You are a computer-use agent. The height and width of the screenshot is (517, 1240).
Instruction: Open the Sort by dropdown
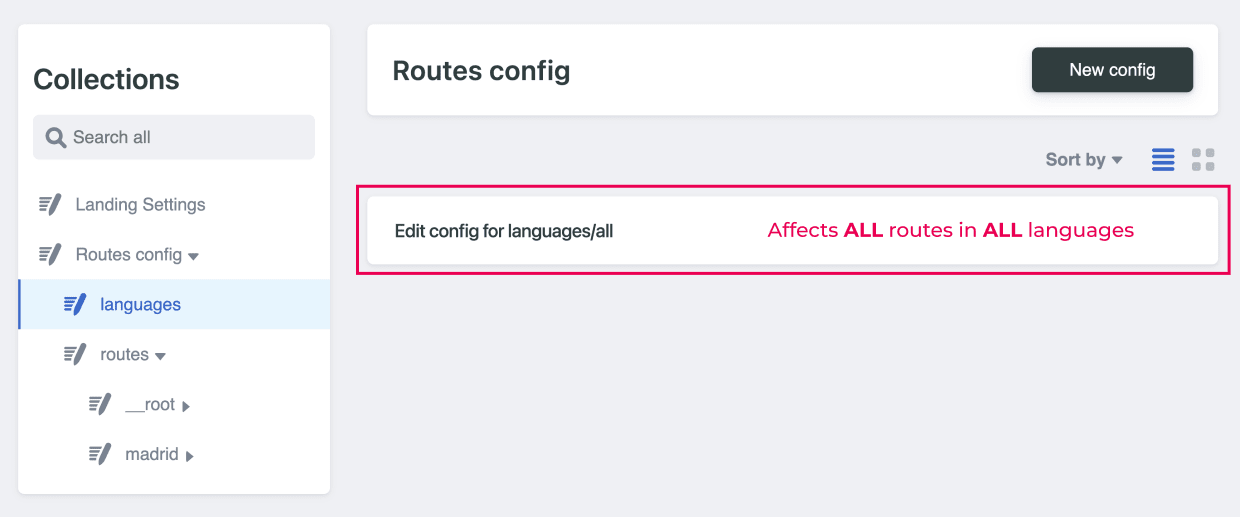[1084, 160]
